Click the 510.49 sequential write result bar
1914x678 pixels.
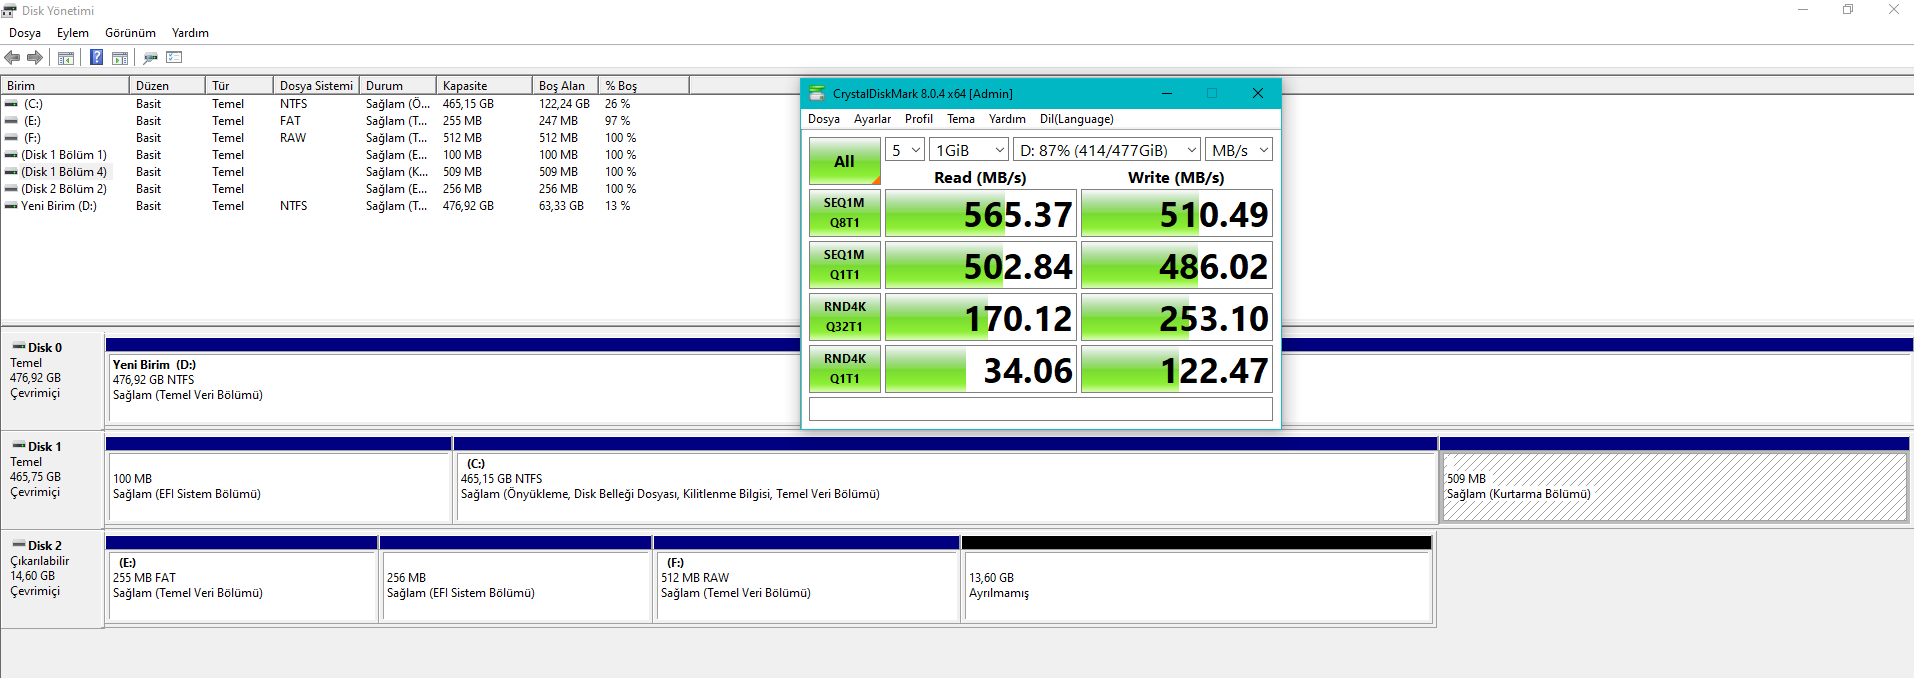[x=1177, y=213]
